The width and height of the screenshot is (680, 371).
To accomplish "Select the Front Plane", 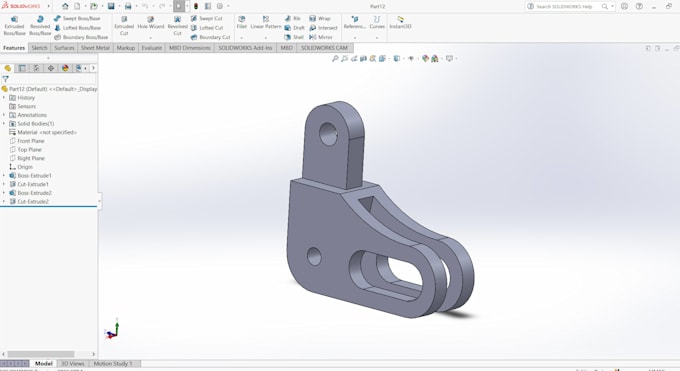I will [x=27, y=141].
